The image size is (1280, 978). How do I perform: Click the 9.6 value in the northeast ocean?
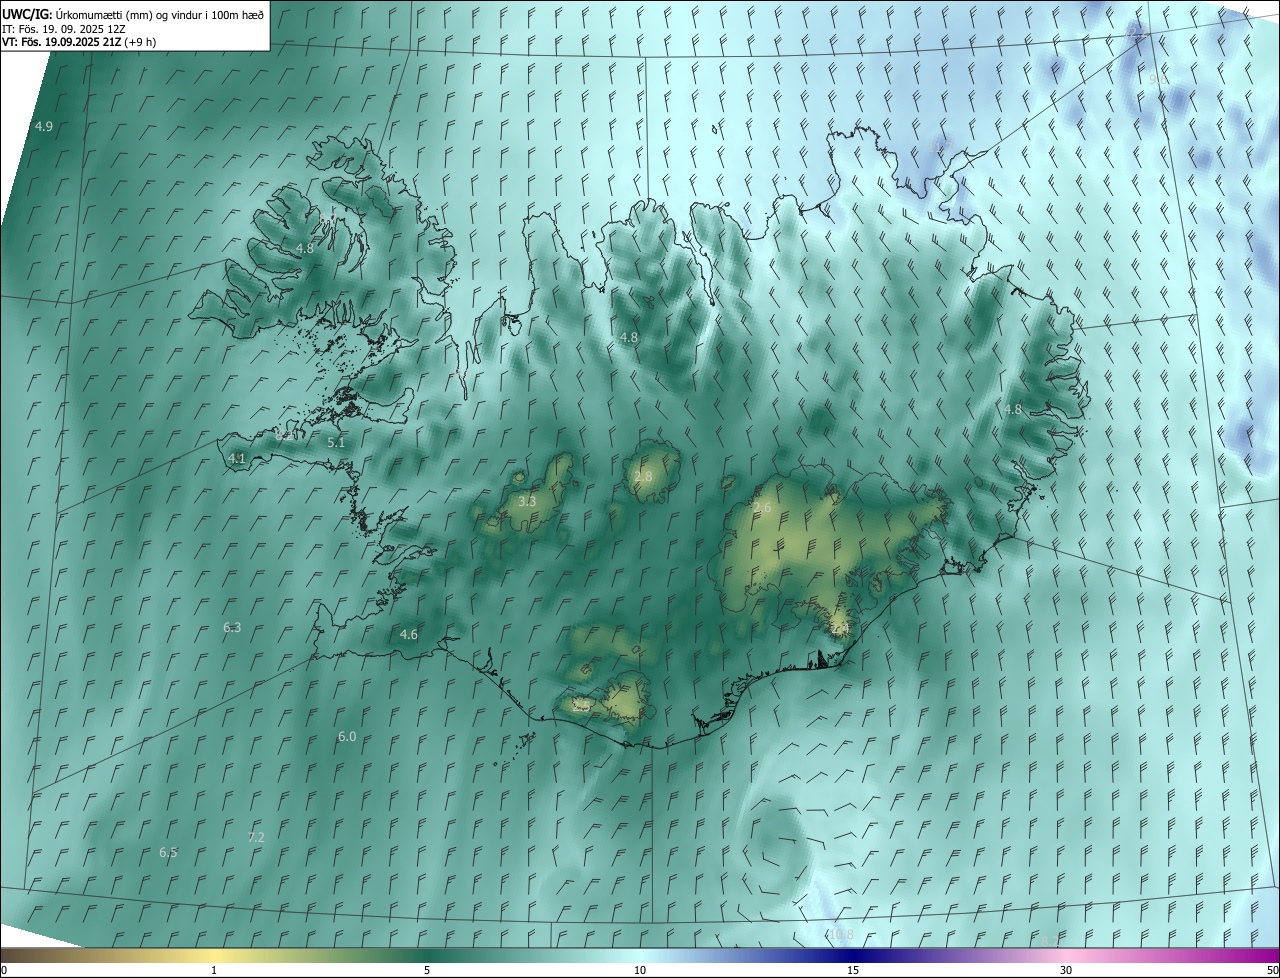[1158, 78]
